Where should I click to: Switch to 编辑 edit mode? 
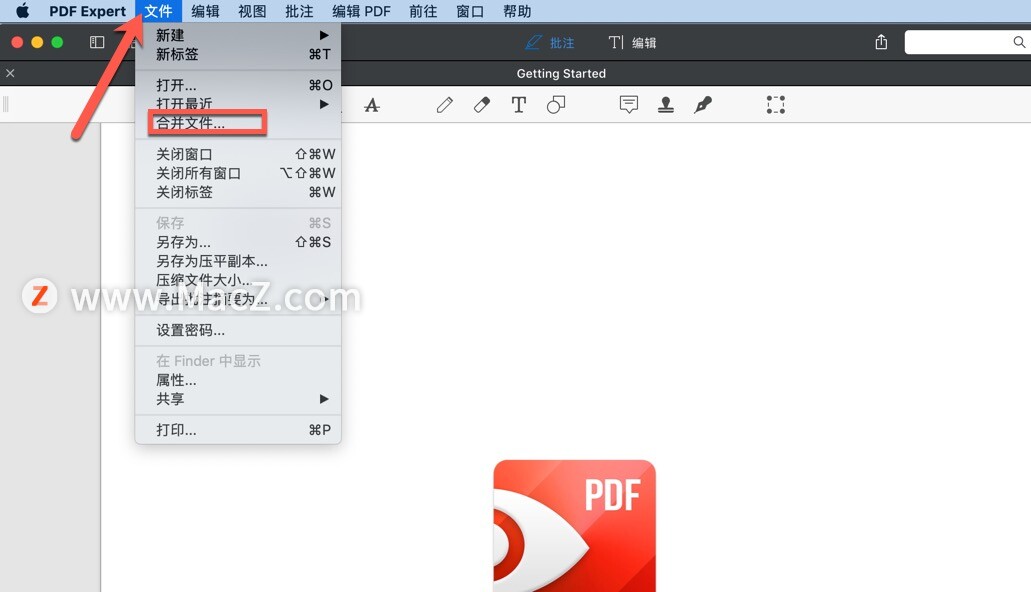coord(632,43)
